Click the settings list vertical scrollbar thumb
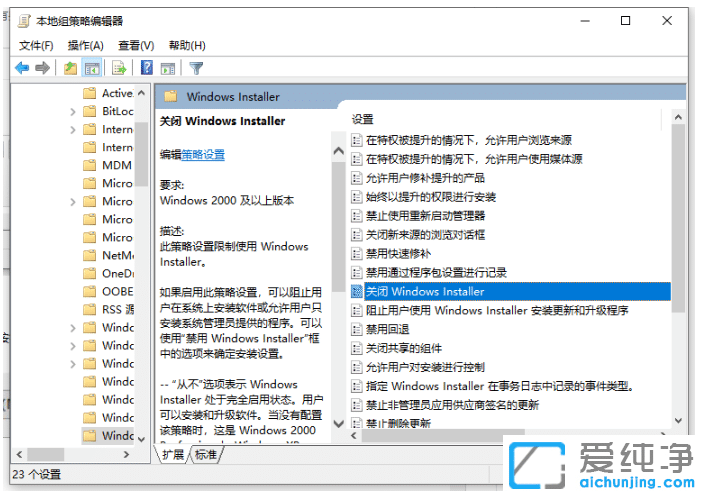703x495 pixels. pyautogui.click(x=678, y=218)
